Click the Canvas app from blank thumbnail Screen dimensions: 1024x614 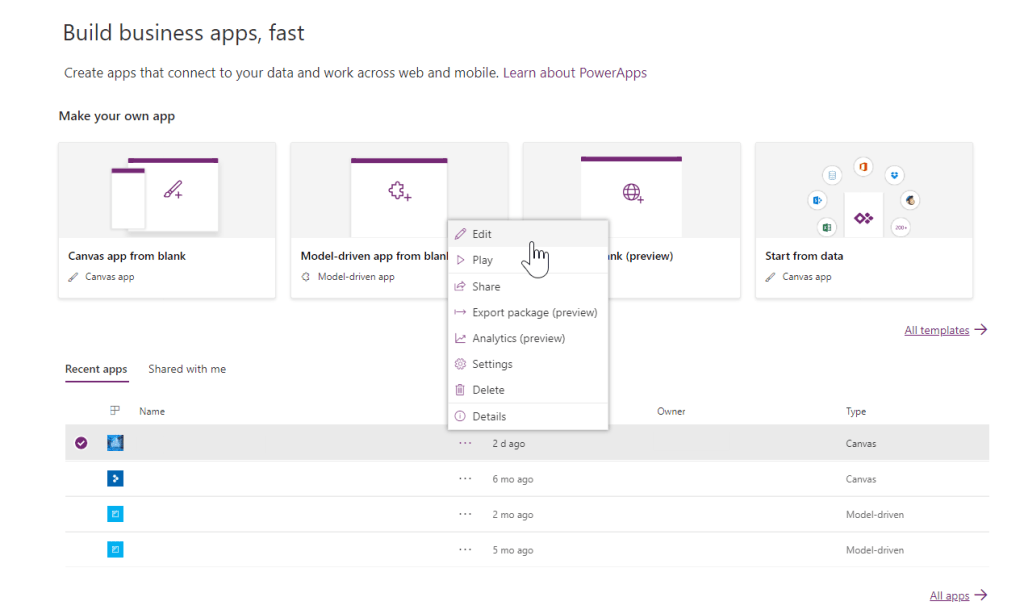(x=166, y=190)
